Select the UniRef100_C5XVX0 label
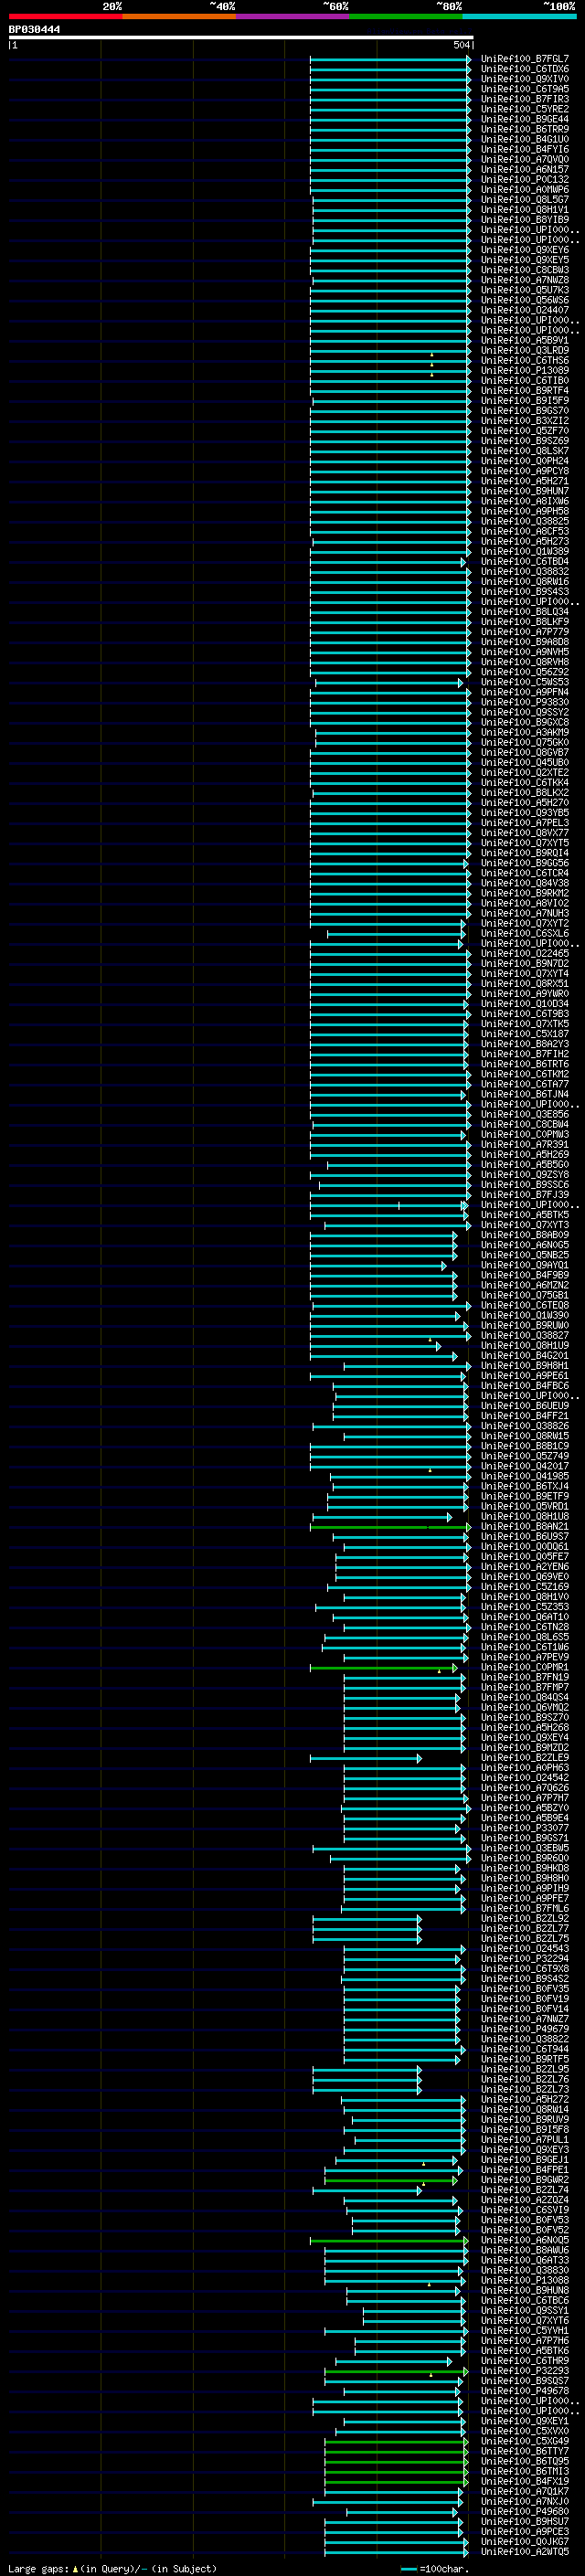585x2576 pixels. (x=525, y=2431)
